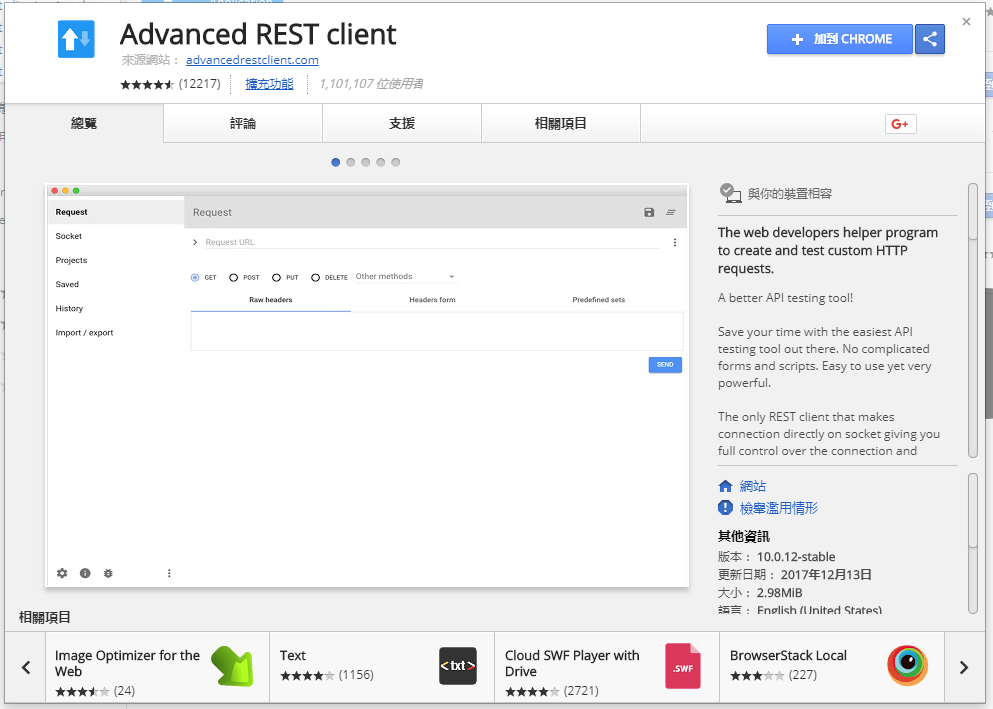Open the 總覽 overview tab
The width and height of the screenshot is (993, 709).
84,123
